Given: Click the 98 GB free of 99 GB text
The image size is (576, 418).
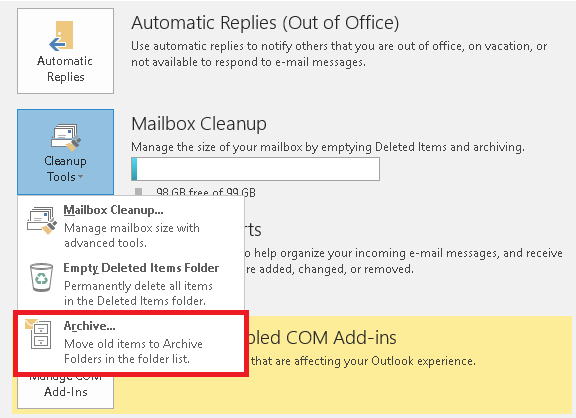Looking at the screenshot, I should pos(206,192).
